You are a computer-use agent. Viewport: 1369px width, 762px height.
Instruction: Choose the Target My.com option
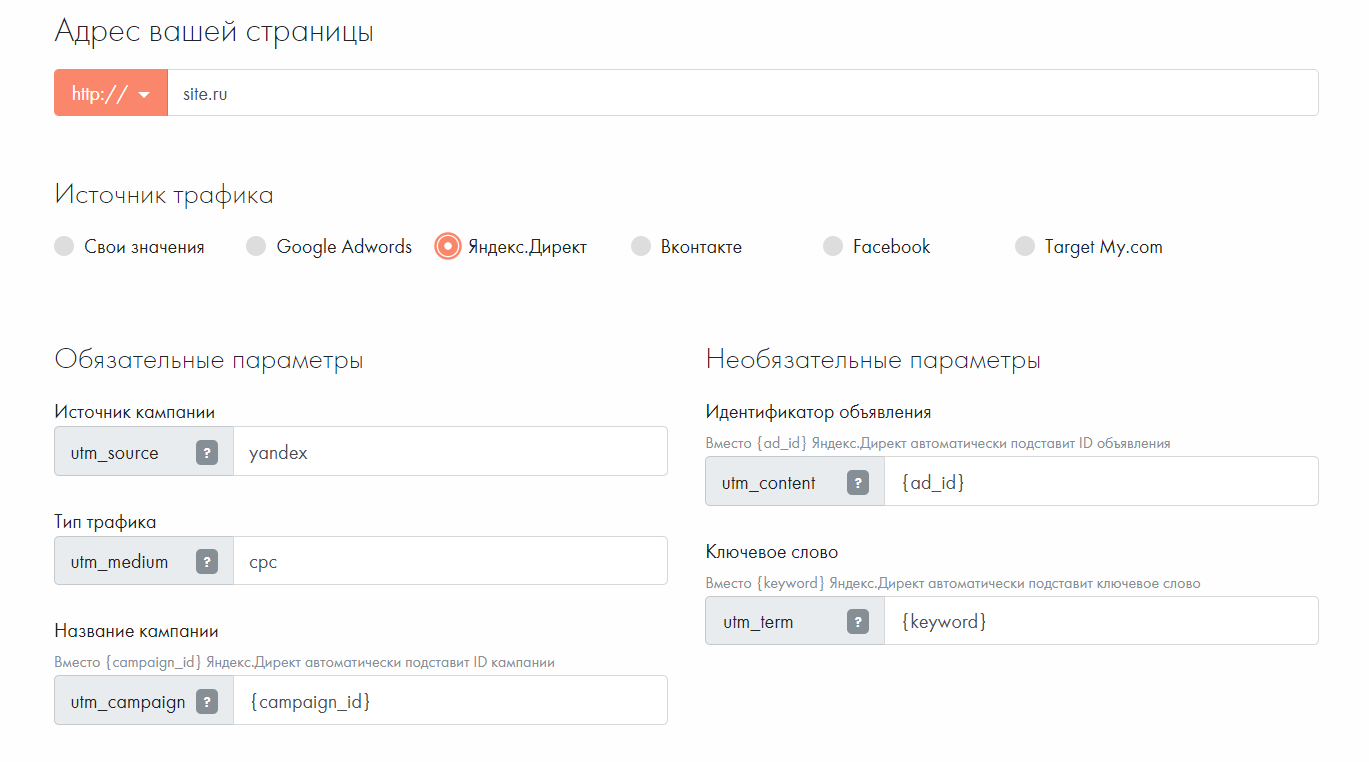[x=1024, y=246]
